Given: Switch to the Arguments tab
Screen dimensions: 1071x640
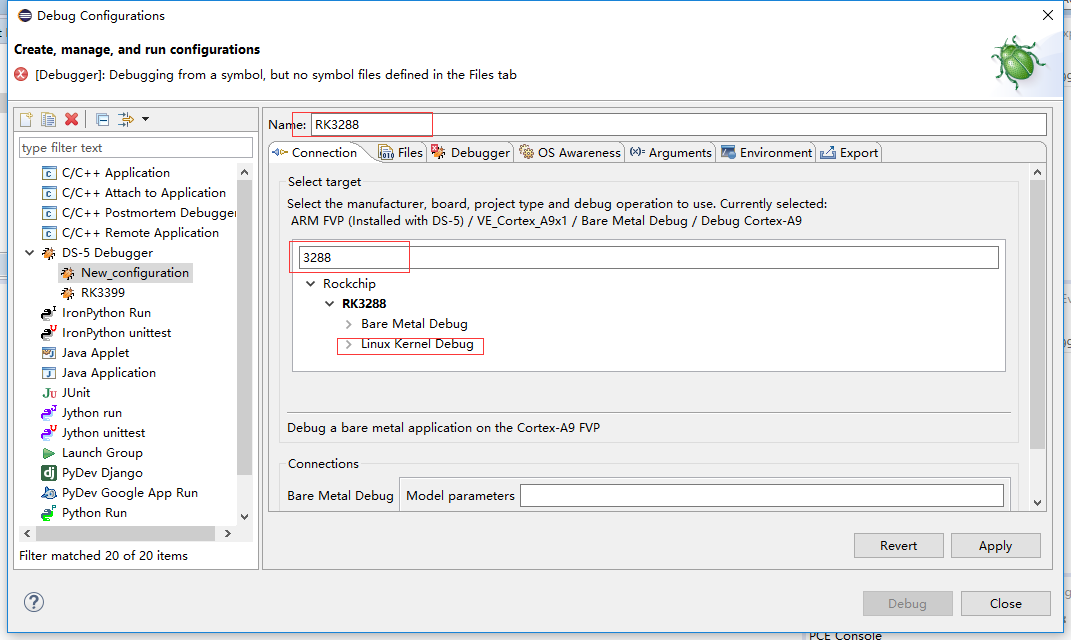Looking at the screenshot, I should 671,152.
